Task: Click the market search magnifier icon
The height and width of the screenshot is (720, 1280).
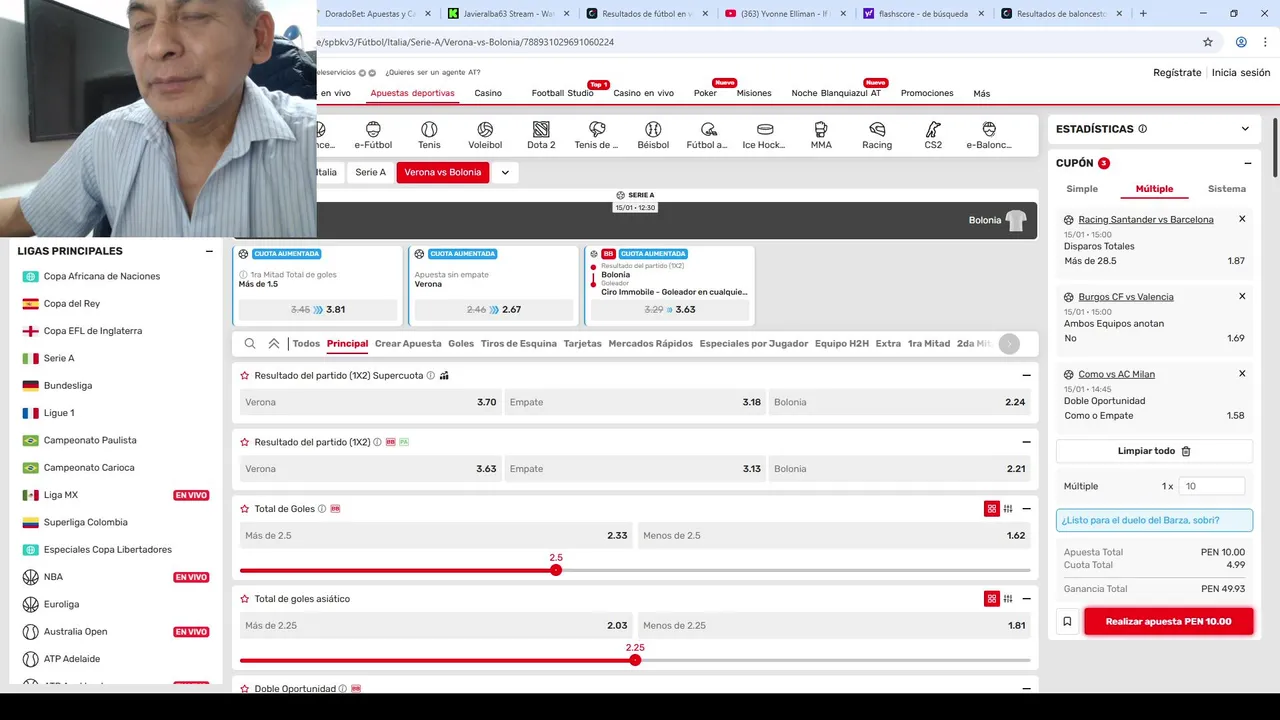Action: 250,343
